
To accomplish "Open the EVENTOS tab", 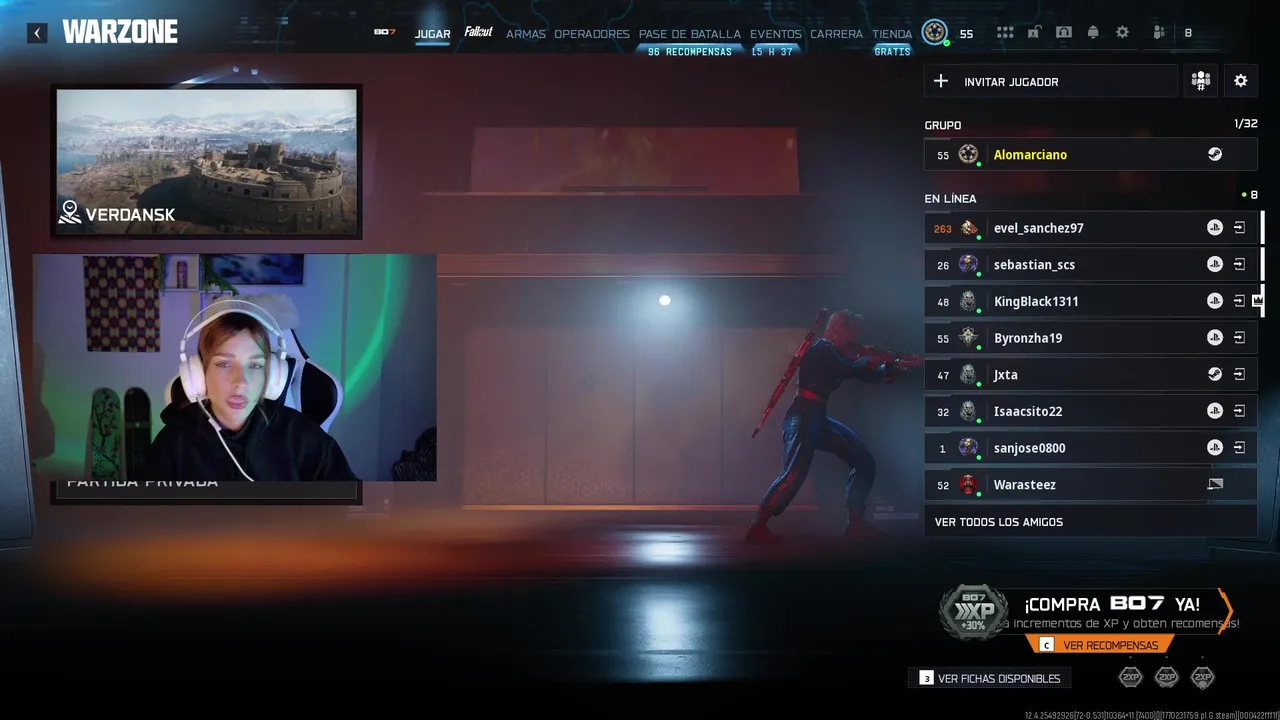I will pos(776,34).
